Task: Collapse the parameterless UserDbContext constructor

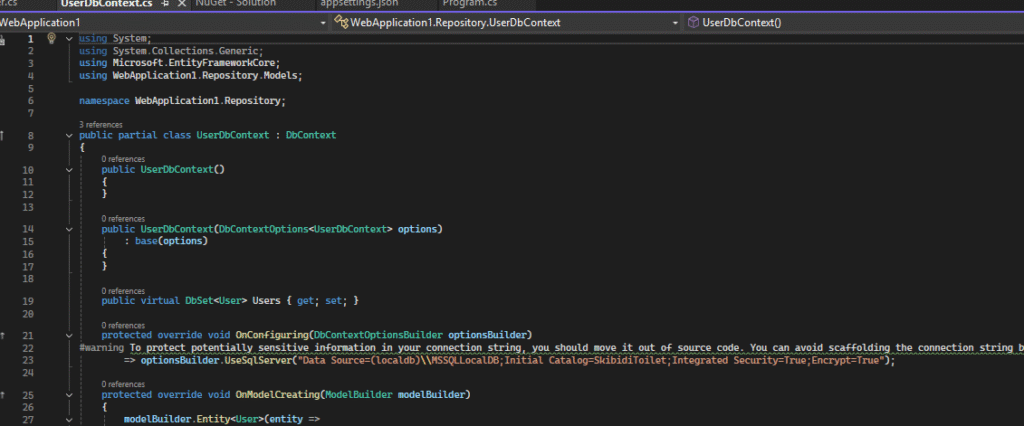Action: tap(68, 170)
